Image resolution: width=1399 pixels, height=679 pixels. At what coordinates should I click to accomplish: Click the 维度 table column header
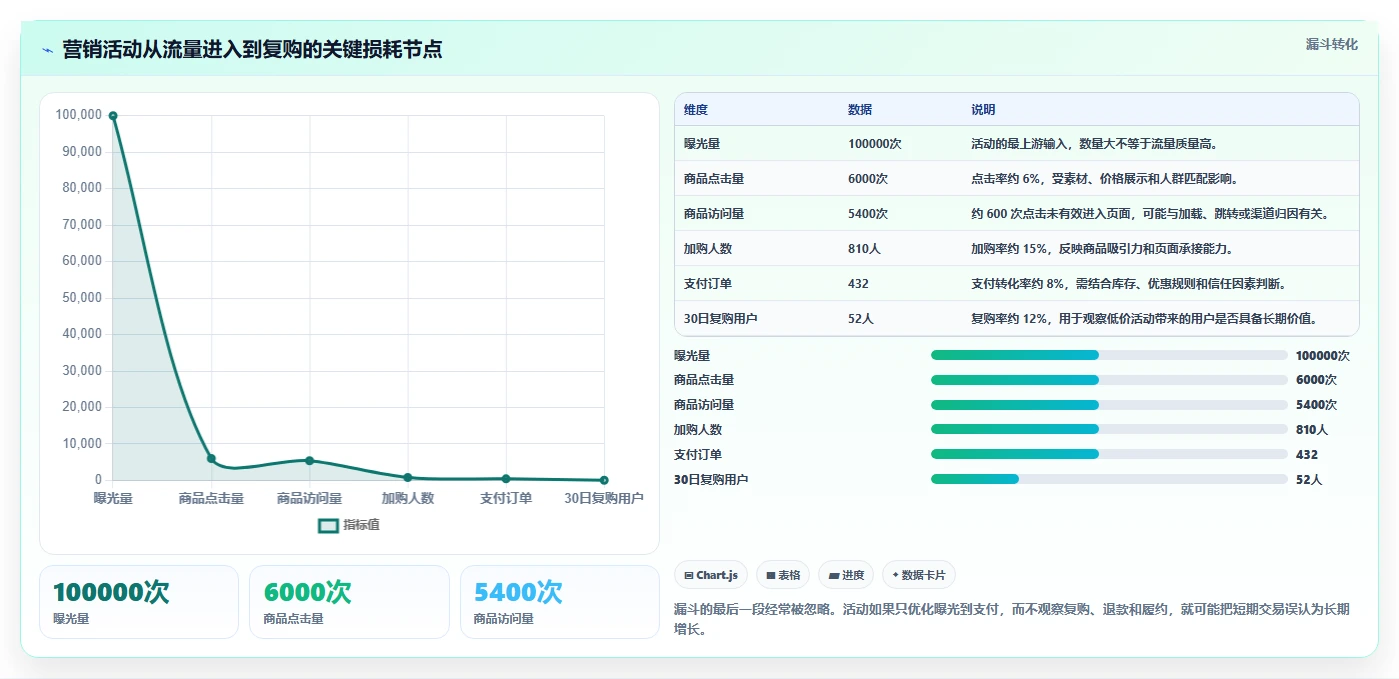[696, 110]
